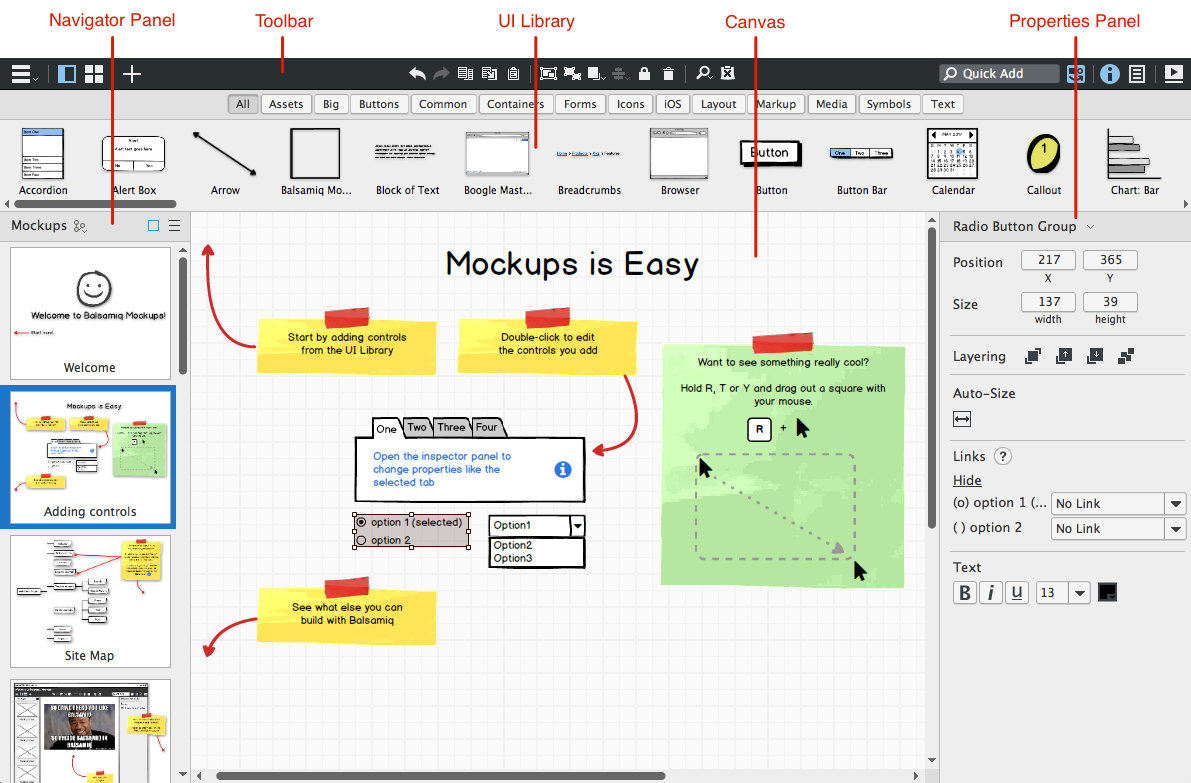This screenshot has width=1191, height=783.
Task: Start the fullscreen presentation mode
Action: click(x=1173, y=73)
